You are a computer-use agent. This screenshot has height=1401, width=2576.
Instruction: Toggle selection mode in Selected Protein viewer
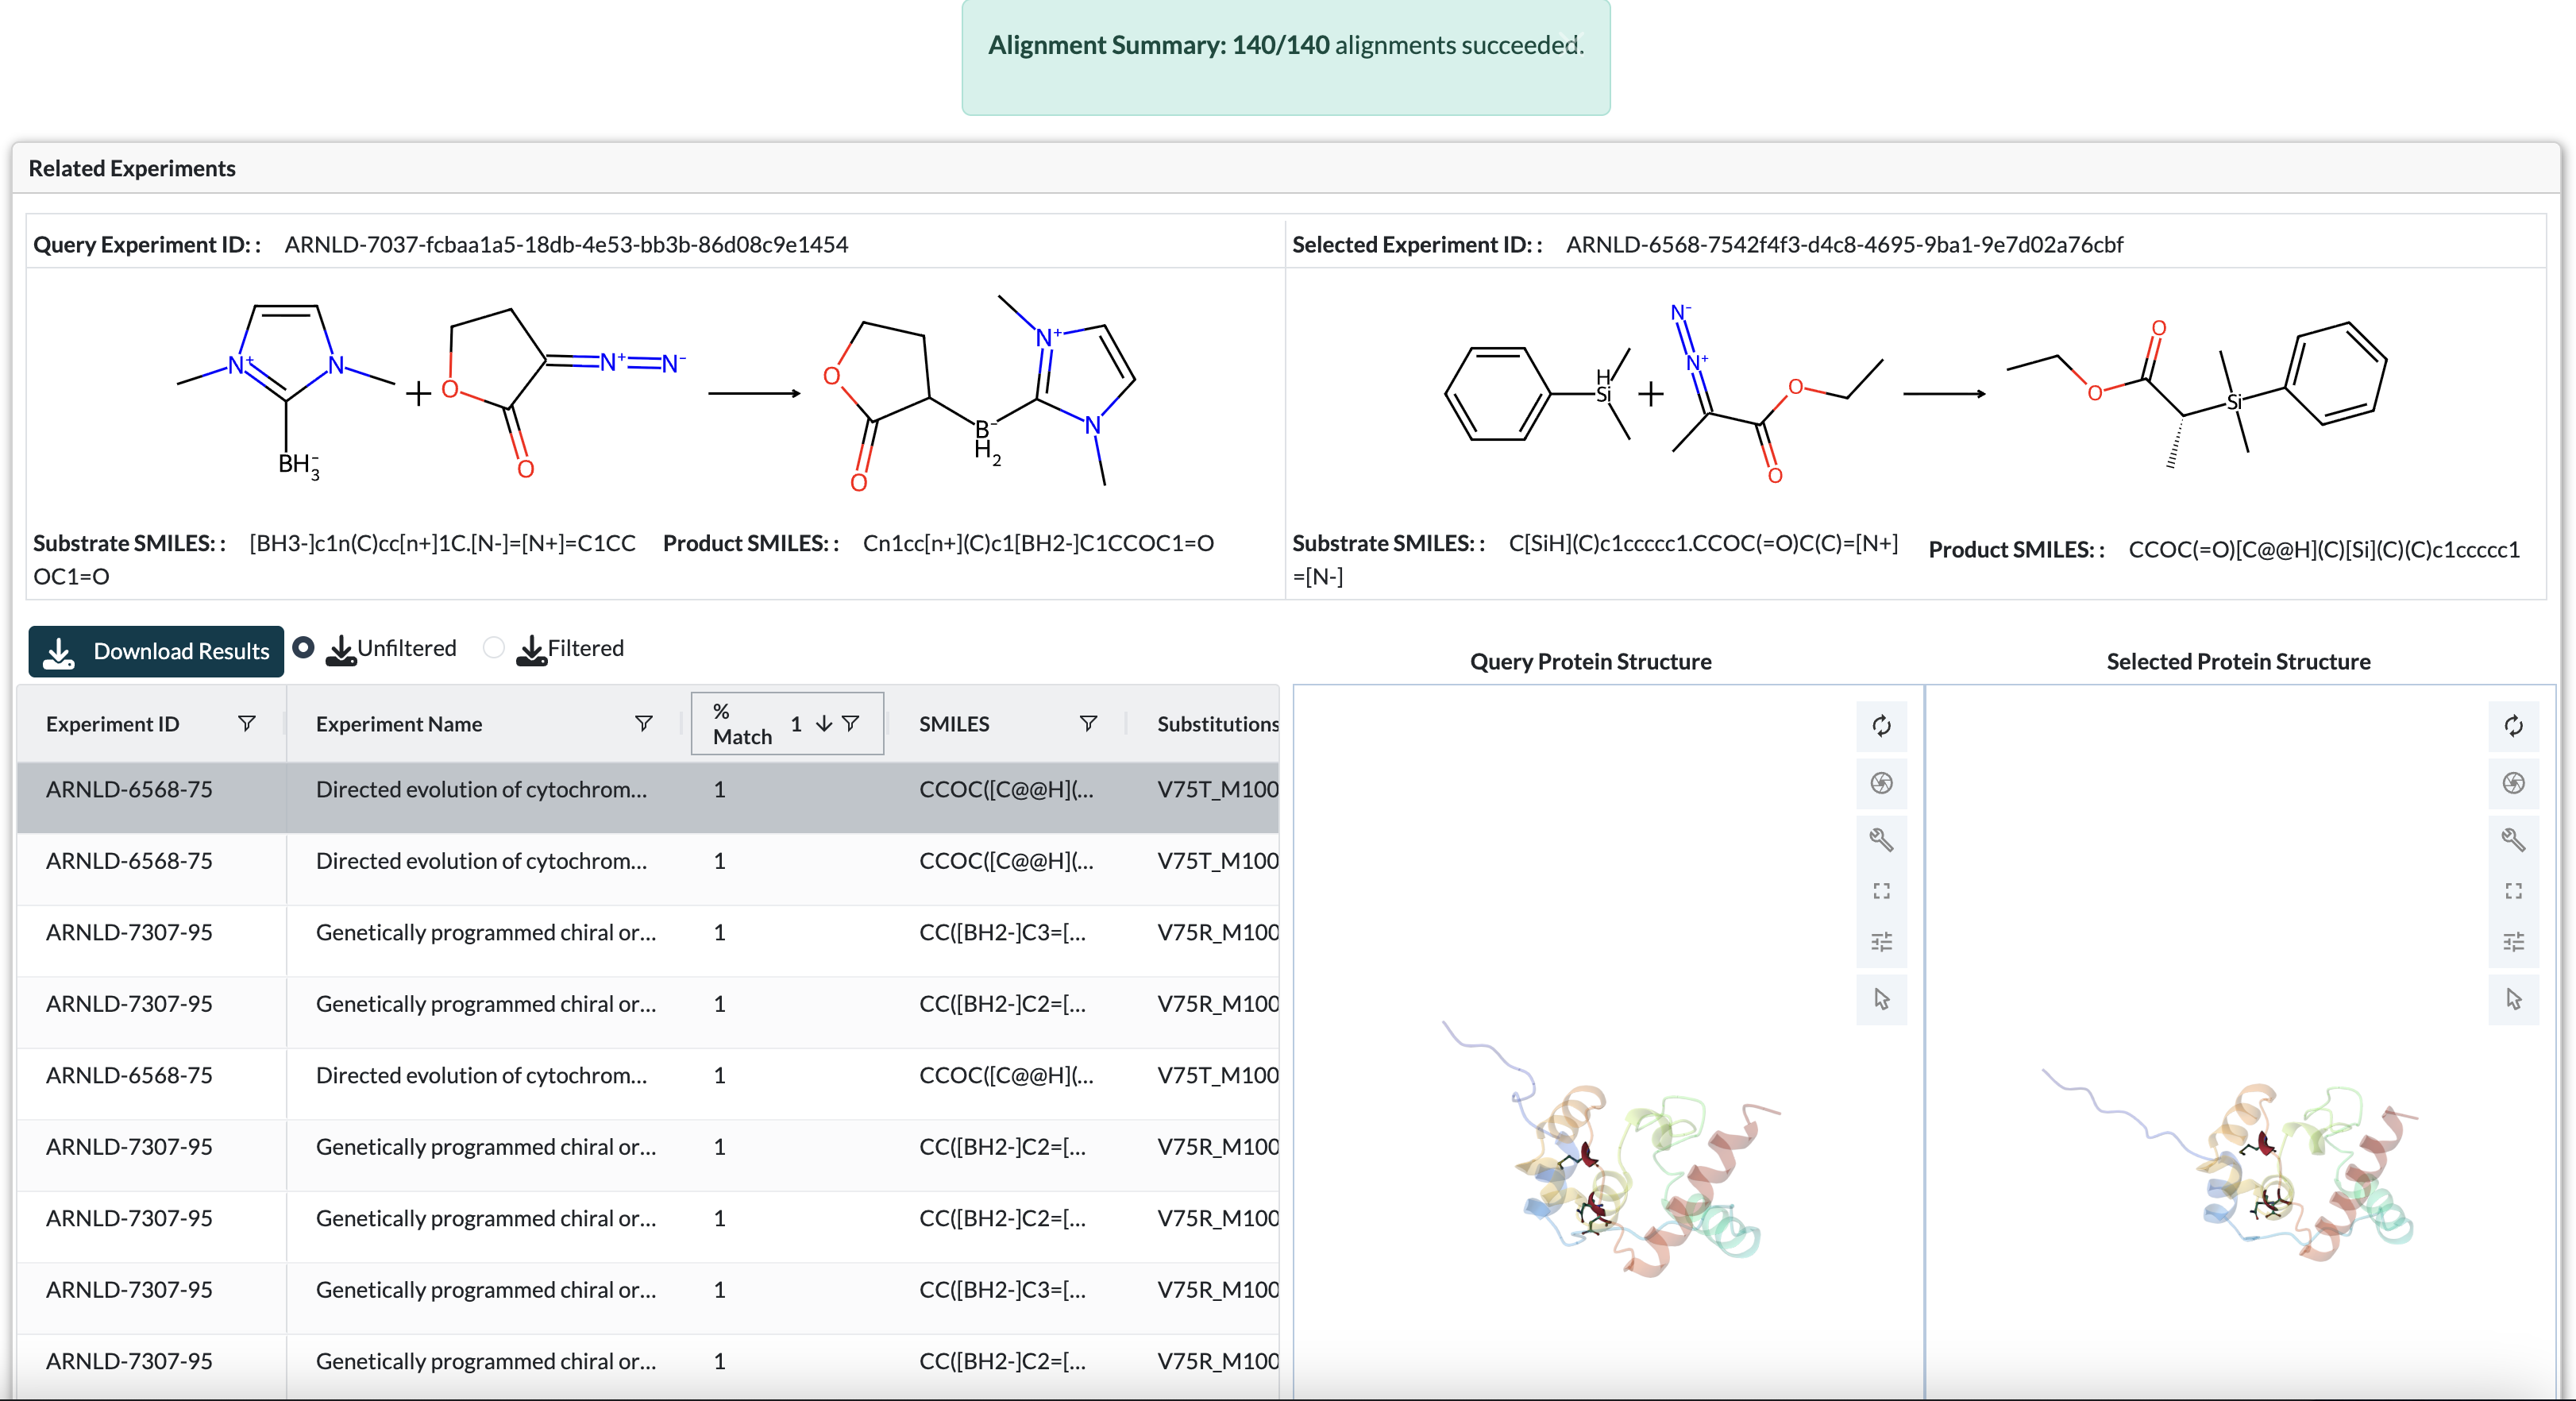point(2513,999)
